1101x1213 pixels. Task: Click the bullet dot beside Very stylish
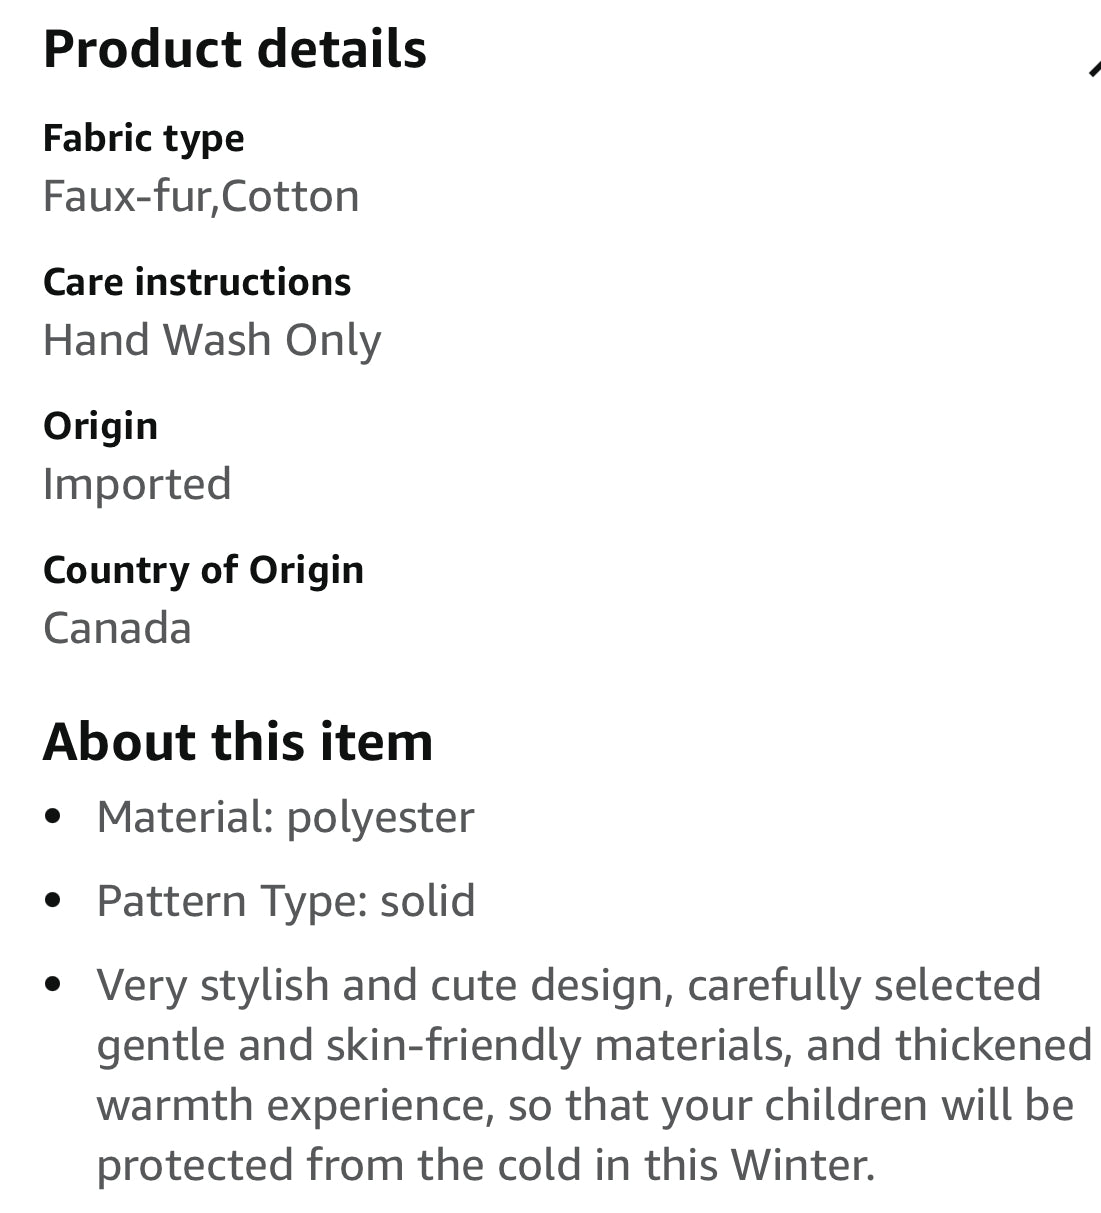coord(54,984)
